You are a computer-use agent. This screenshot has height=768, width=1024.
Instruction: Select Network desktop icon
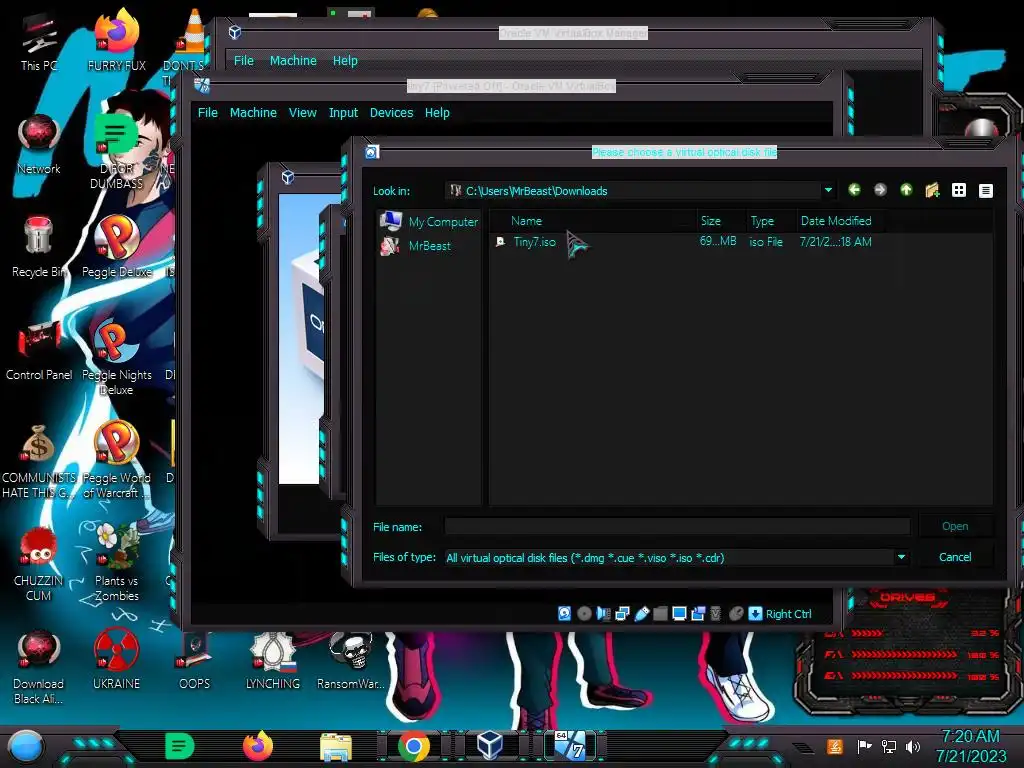(39, 144)
